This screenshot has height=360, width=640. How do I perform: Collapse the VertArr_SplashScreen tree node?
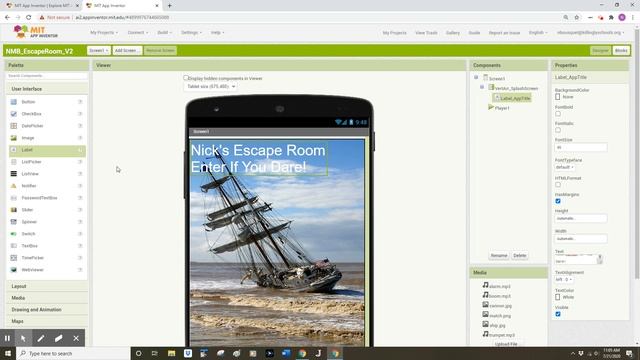[482, 87]
